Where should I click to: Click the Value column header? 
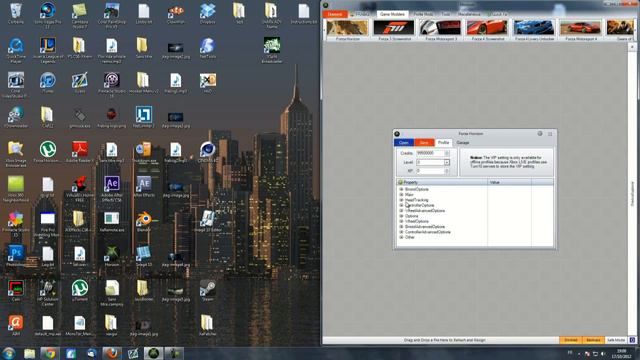coord(509,182)
